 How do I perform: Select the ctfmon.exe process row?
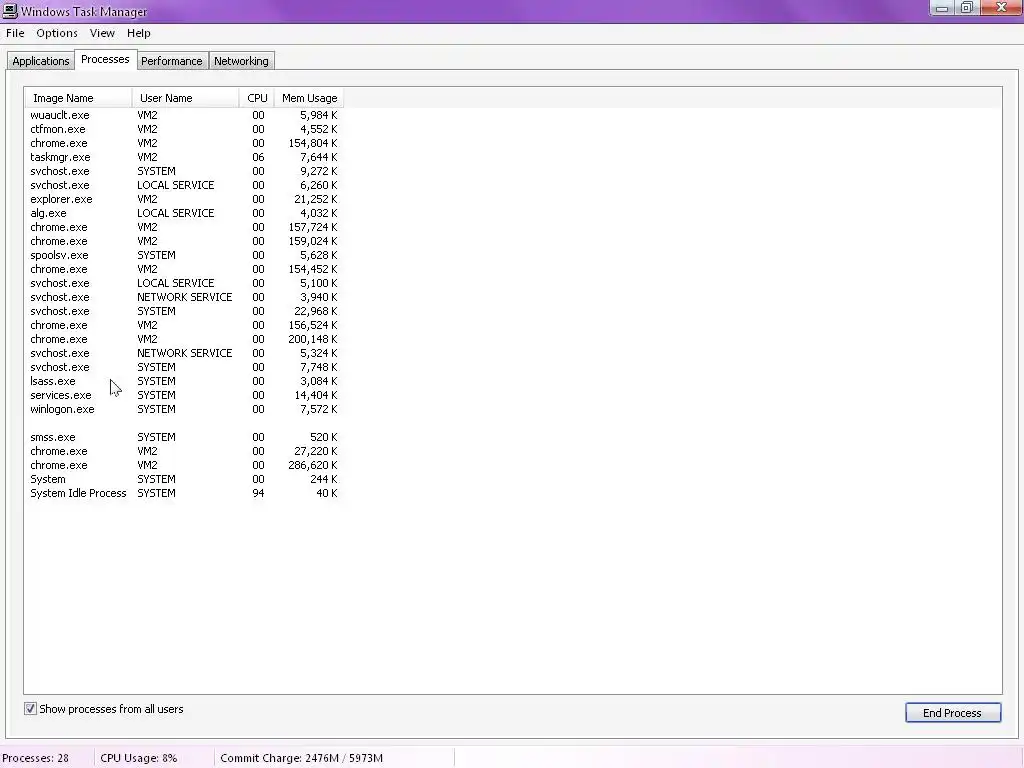tap(184, 129)
